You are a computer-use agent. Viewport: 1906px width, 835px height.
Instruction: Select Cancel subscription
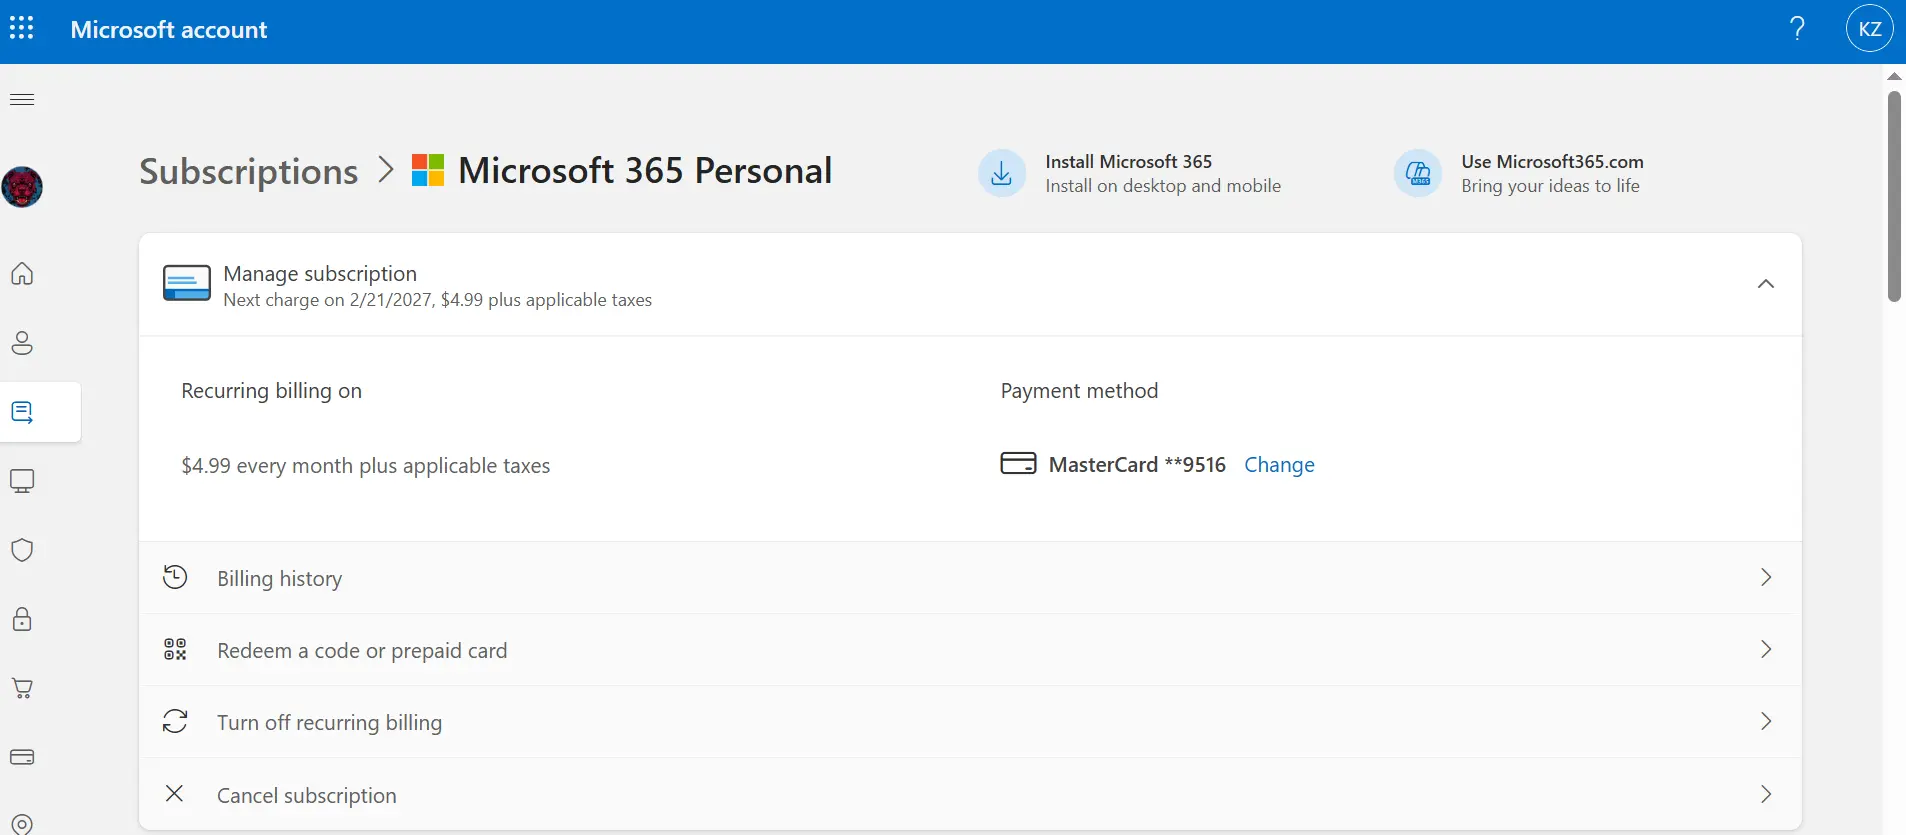tap(970, 794)
